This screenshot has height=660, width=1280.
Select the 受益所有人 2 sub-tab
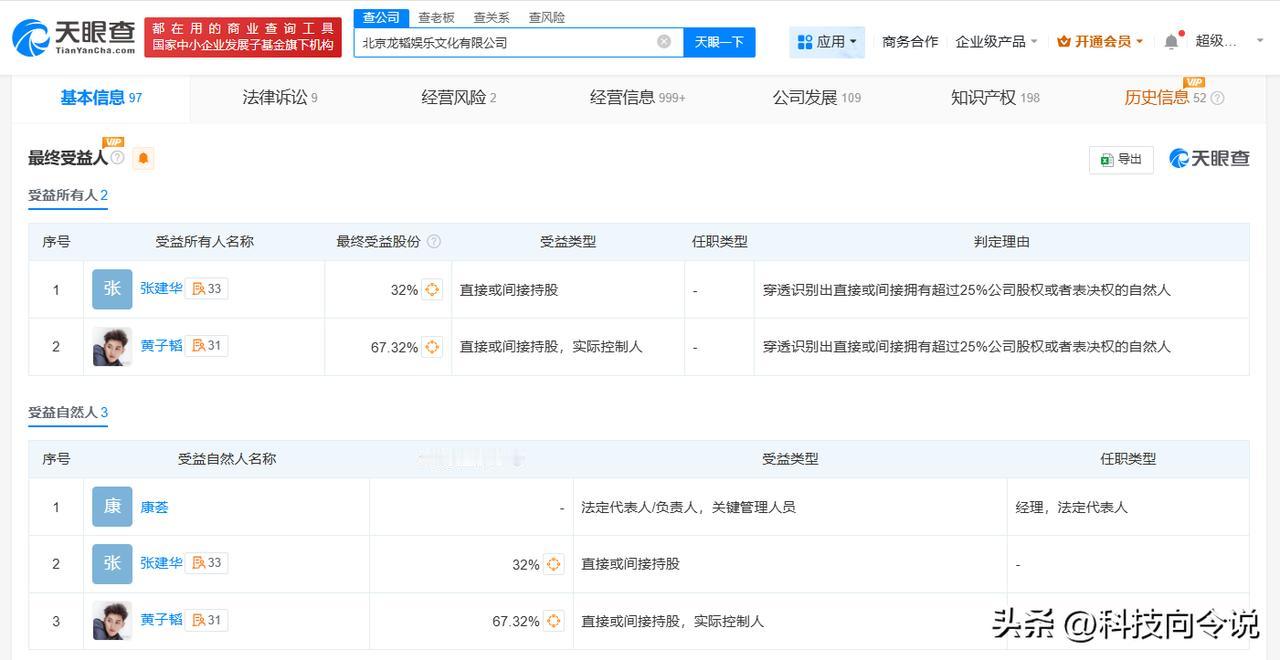pos(68,196)
